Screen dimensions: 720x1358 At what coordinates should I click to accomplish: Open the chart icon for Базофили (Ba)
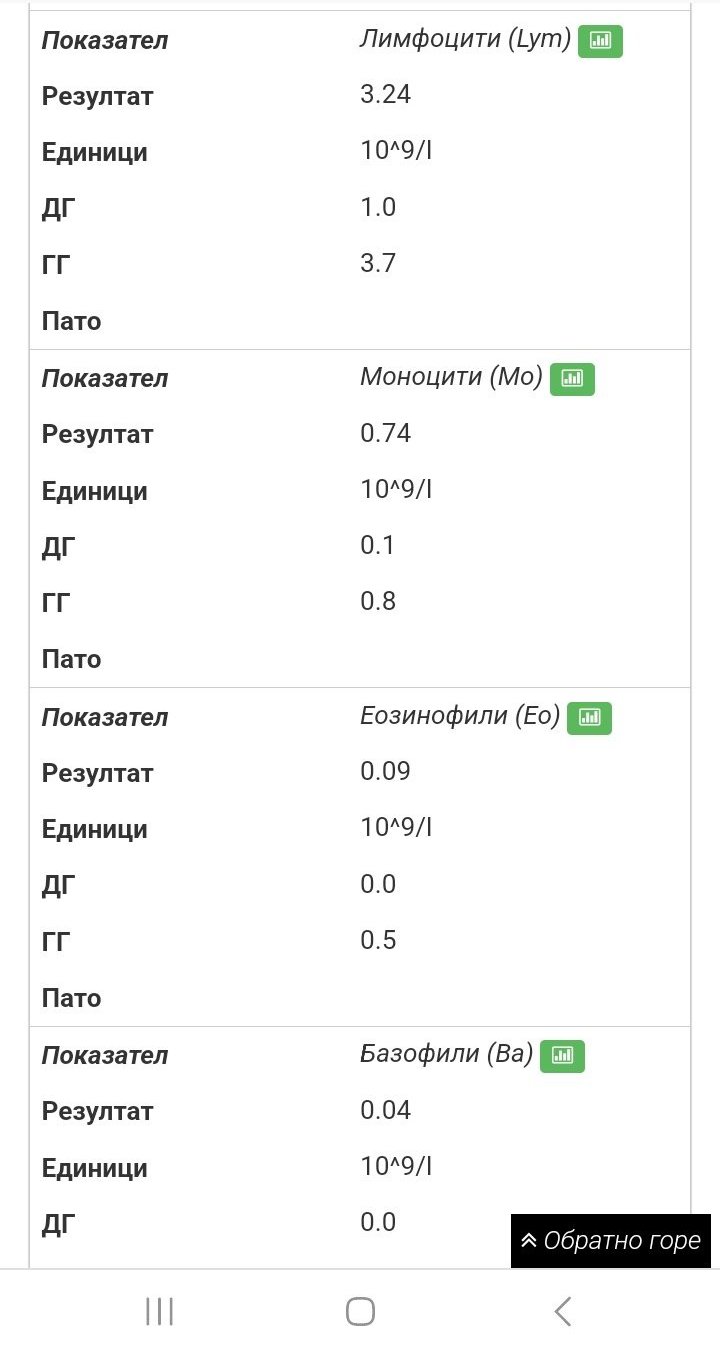tap(562, 1055)
